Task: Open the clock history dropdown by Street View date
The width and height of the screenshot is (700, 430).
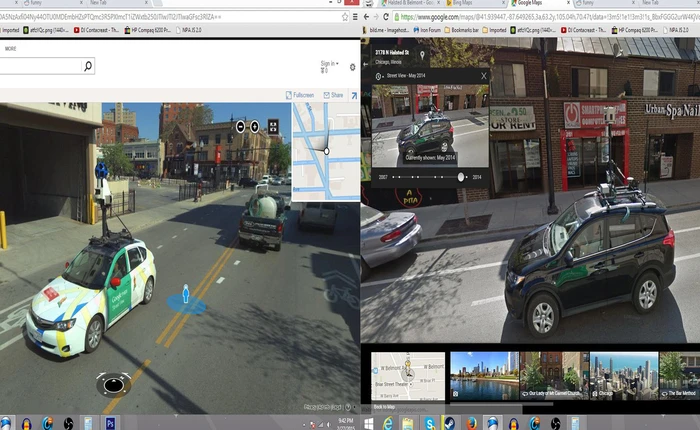Action: (x=379, y=76)
